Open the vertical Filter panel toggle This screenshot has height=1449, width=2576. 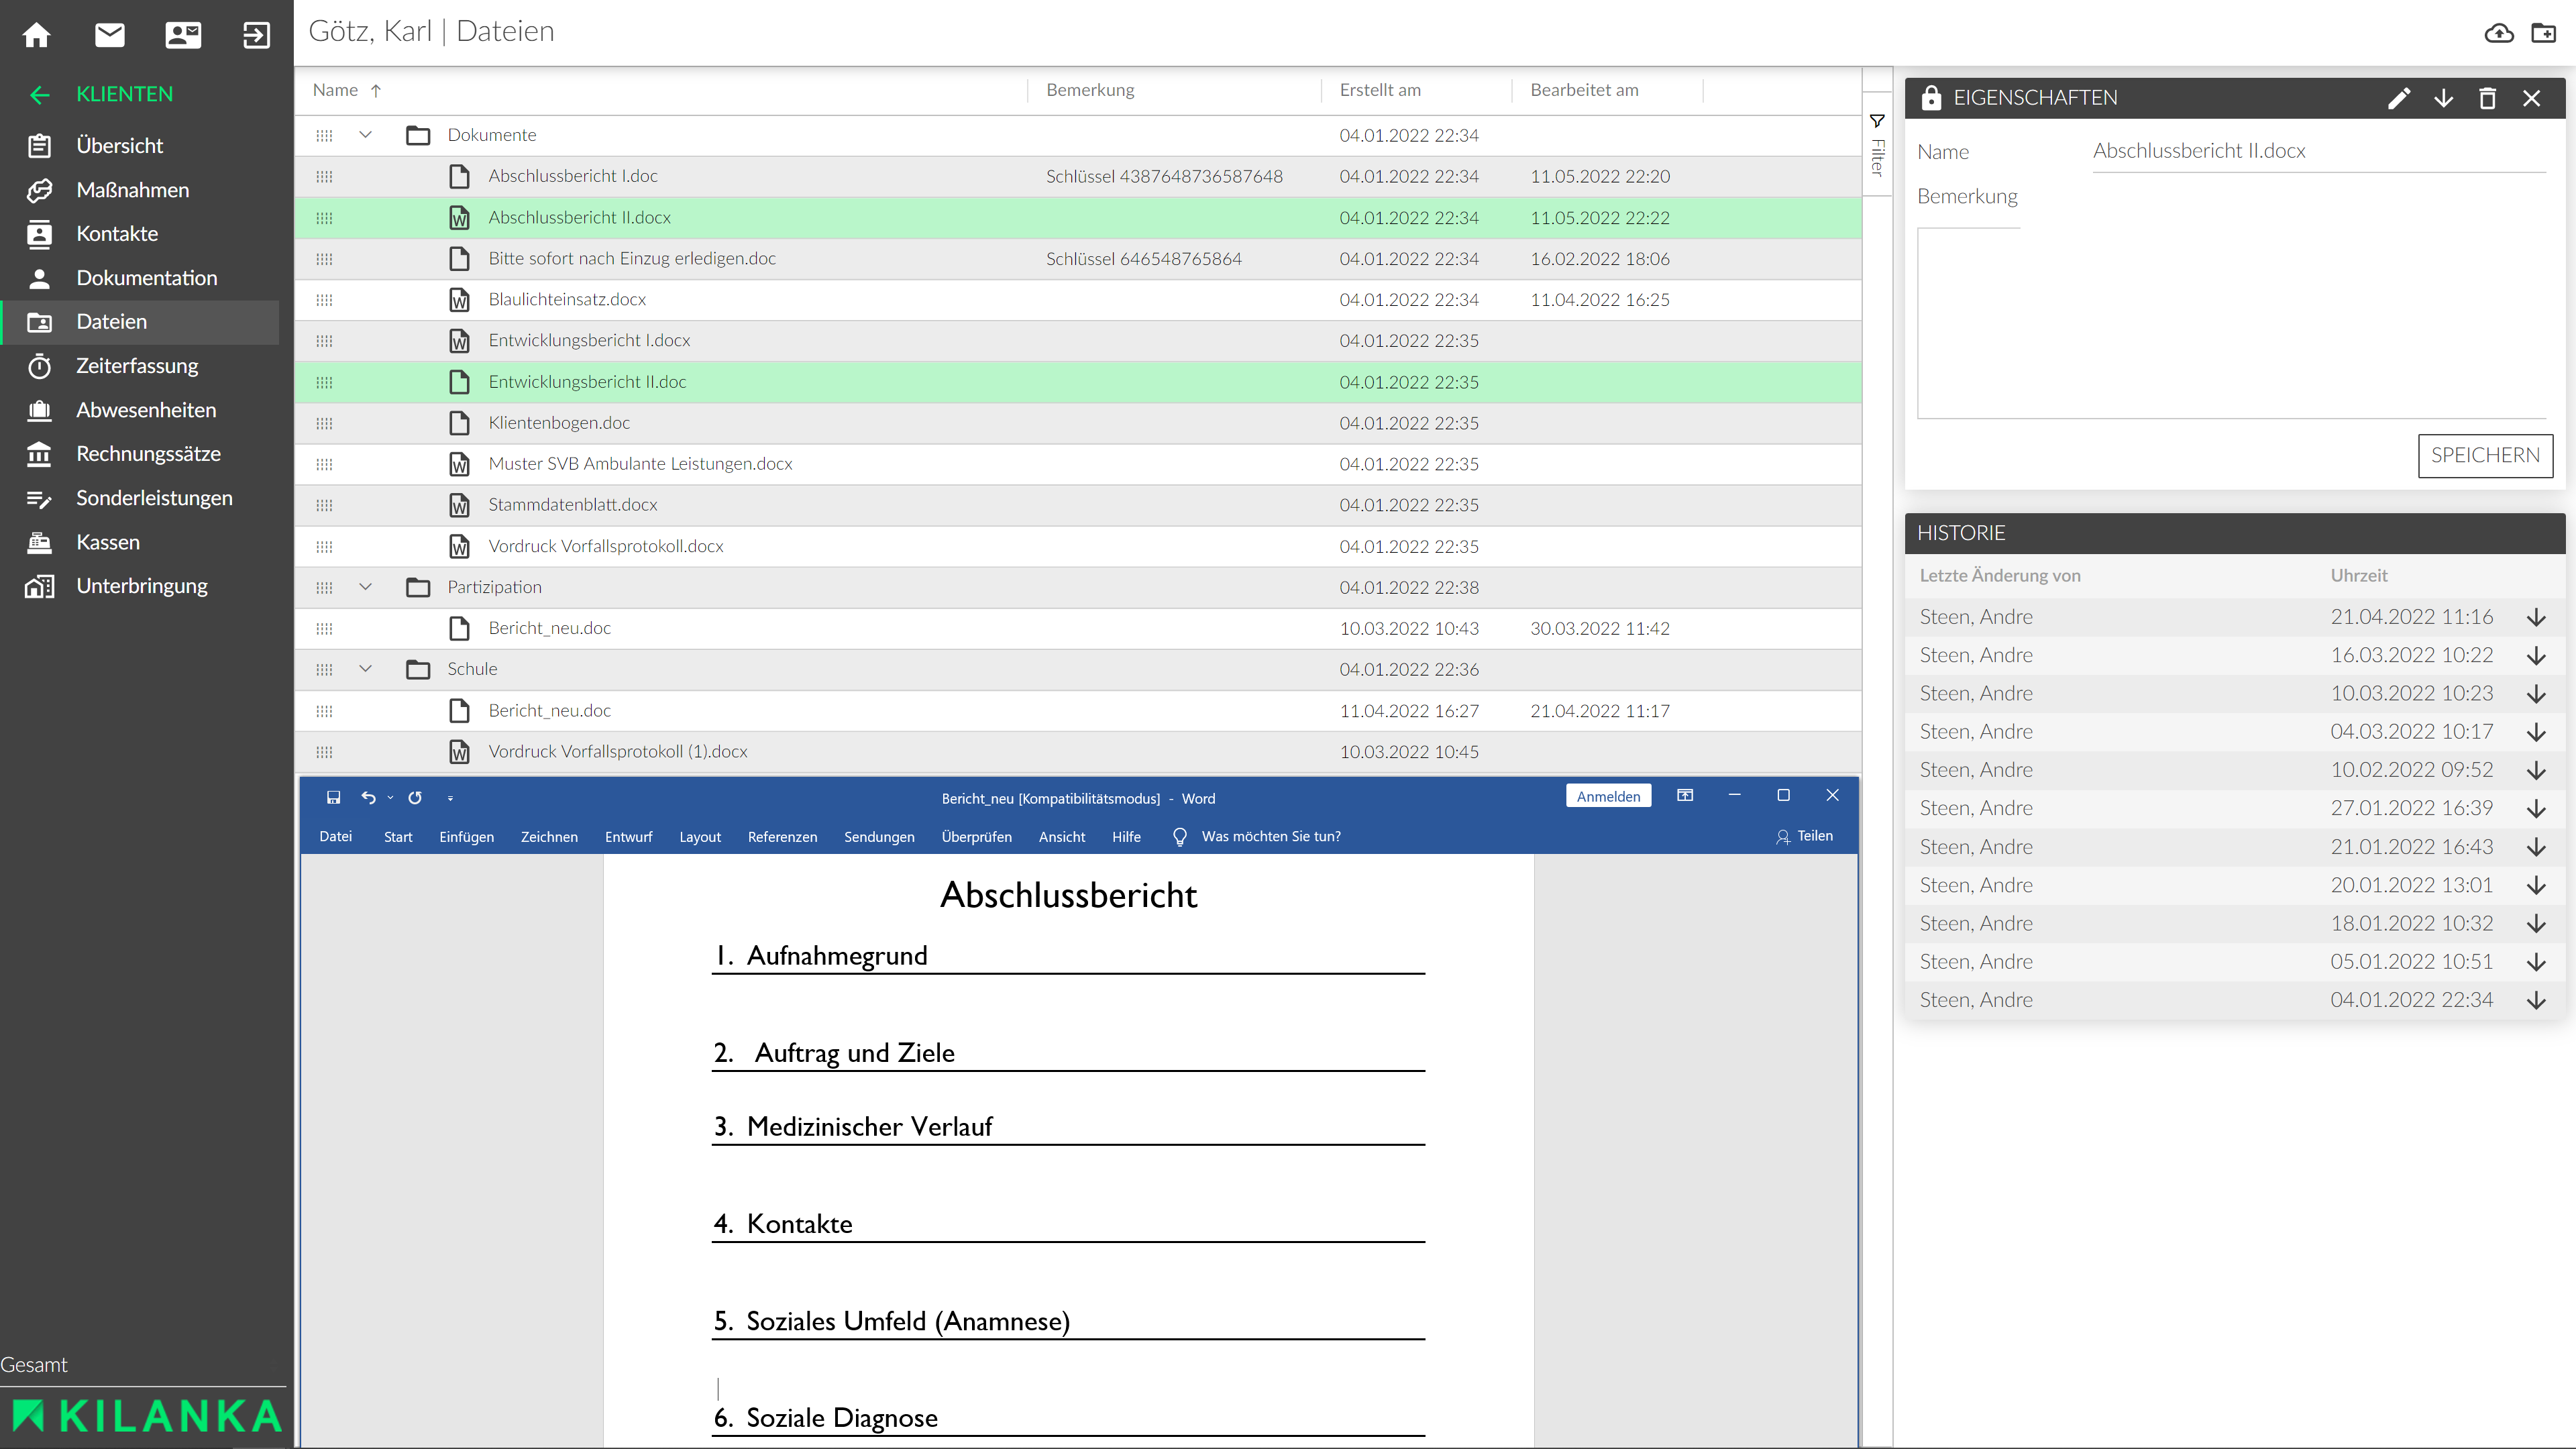point(1877,145)
